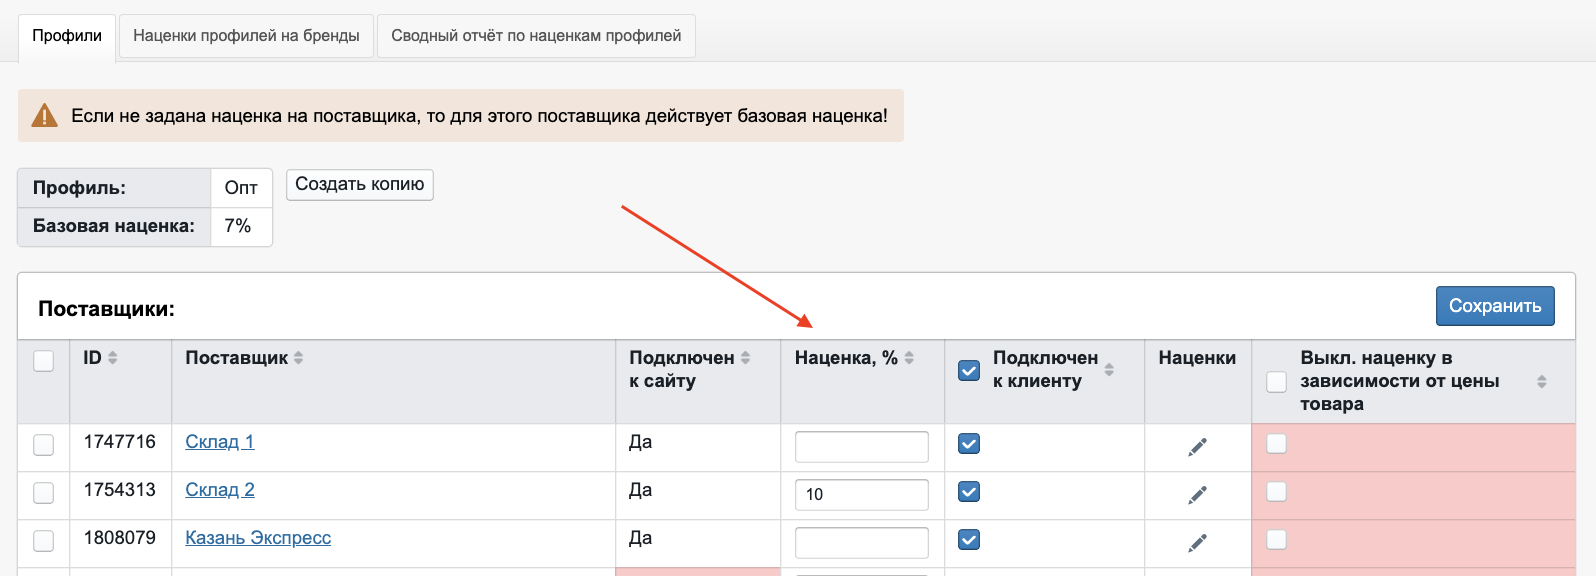Click Да in Склад 1 row

[x=640, y=442]
